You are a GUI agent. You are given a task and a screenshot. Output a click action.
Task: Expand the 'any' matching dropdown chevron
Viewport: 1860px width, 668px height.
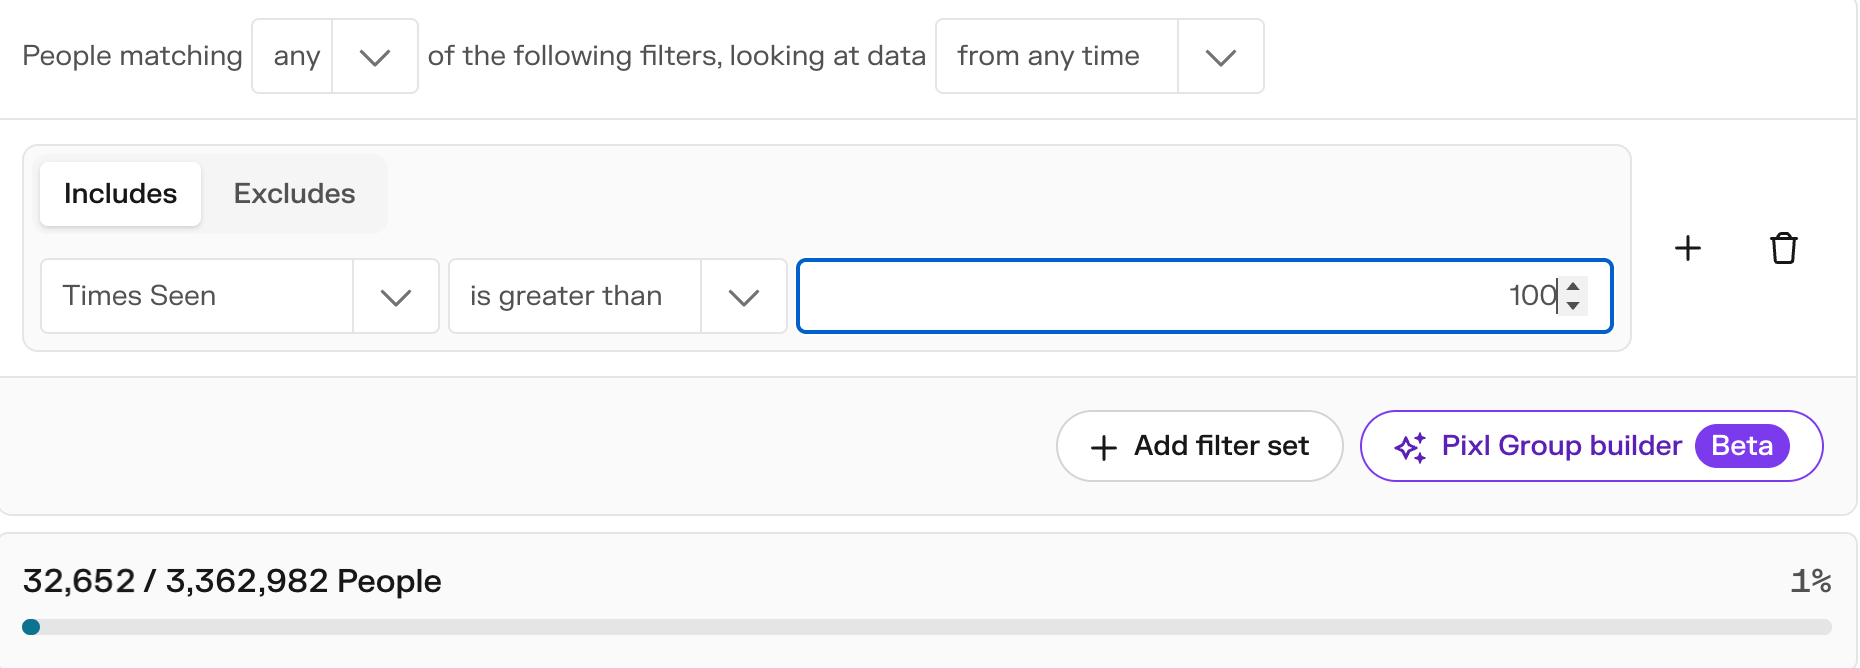[x=375, y=57]
